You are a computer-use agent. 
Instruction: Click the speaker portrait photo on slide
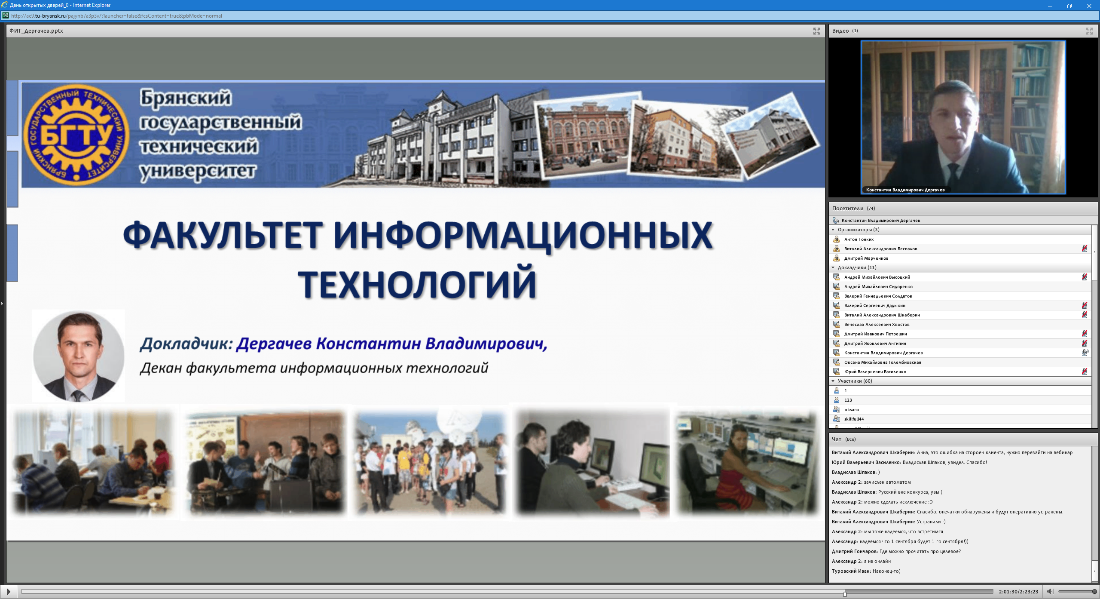pyautogui.click(x=79, y=356)
